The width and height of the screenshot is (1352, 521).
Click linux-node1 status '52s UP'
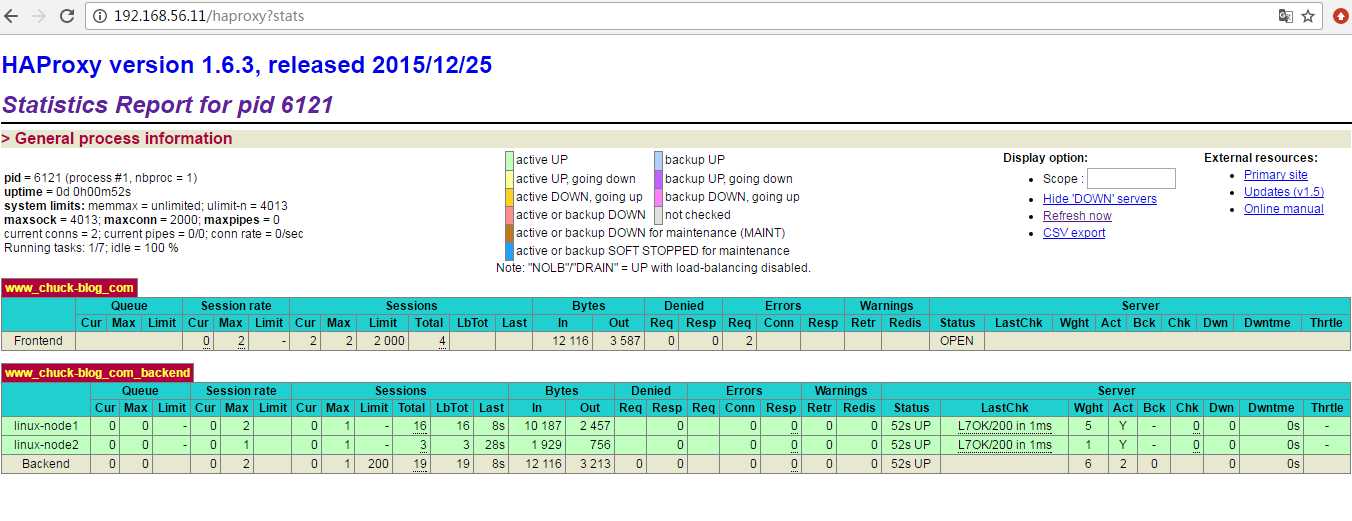tap(911, 426)
